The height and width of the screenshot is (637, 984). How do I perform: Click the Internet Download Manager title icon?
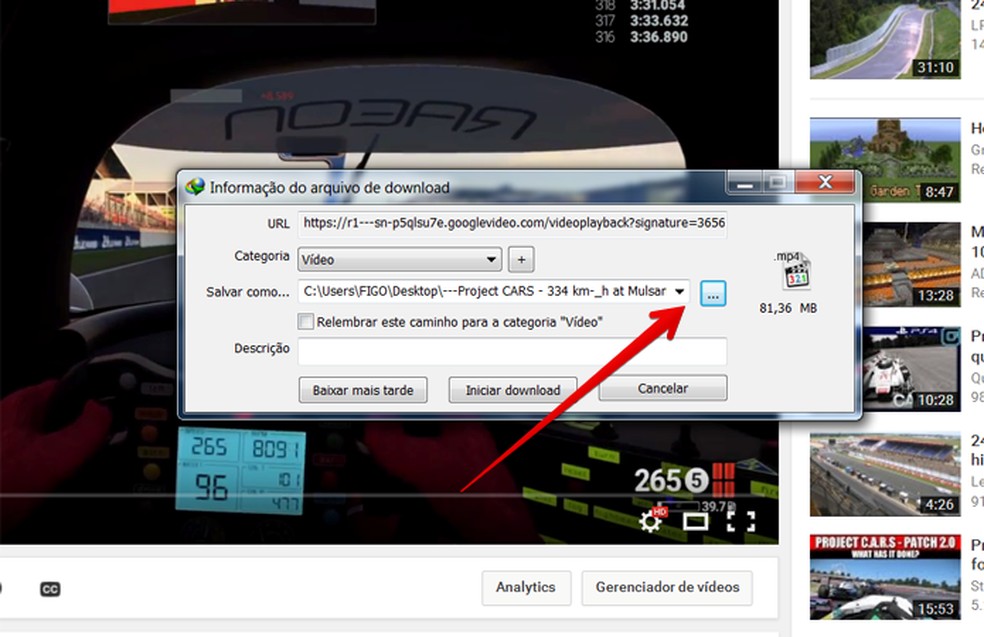coord(195,186)
